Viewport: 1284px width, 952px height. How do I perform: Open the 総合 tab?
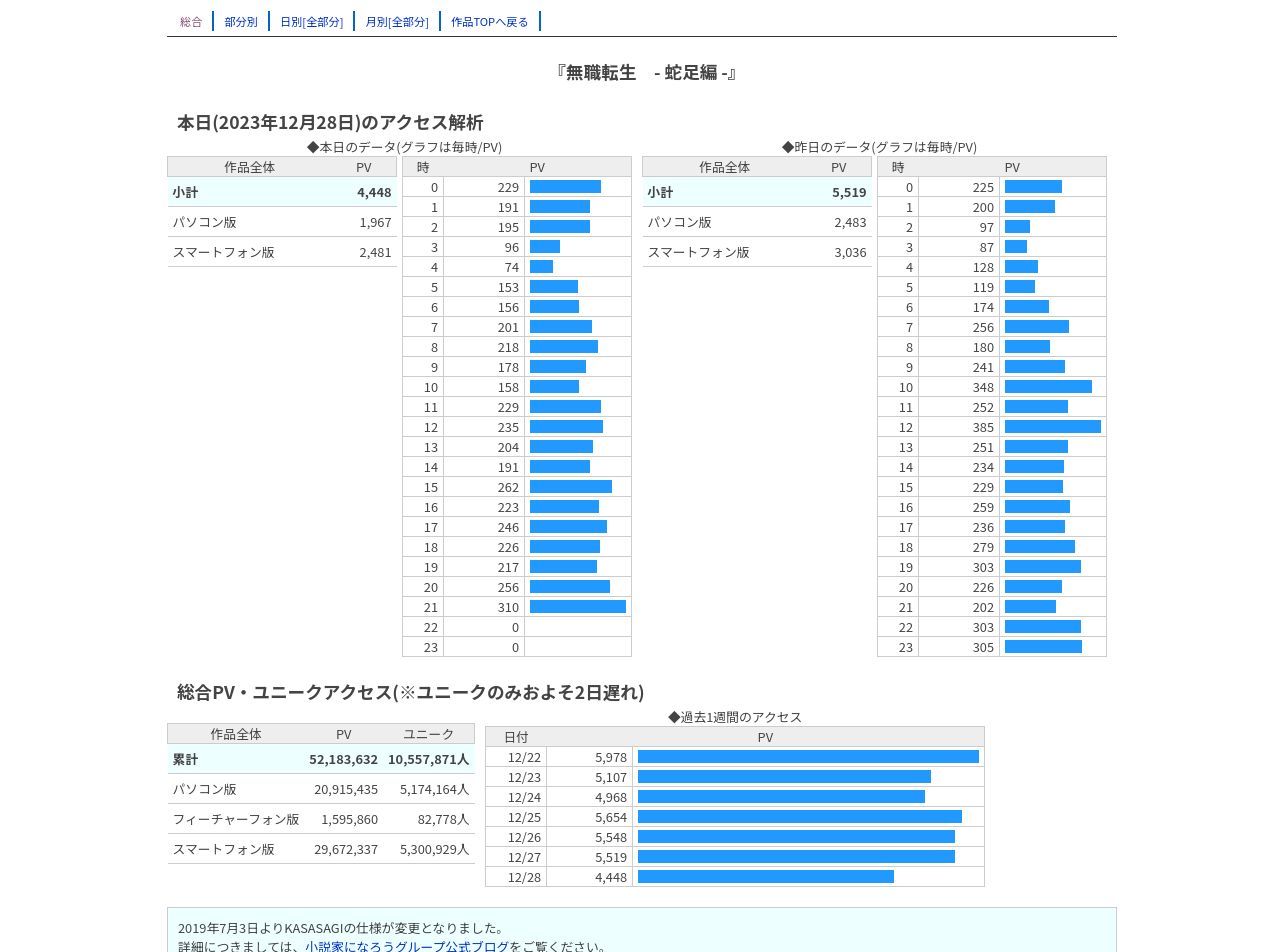point(191,21)
